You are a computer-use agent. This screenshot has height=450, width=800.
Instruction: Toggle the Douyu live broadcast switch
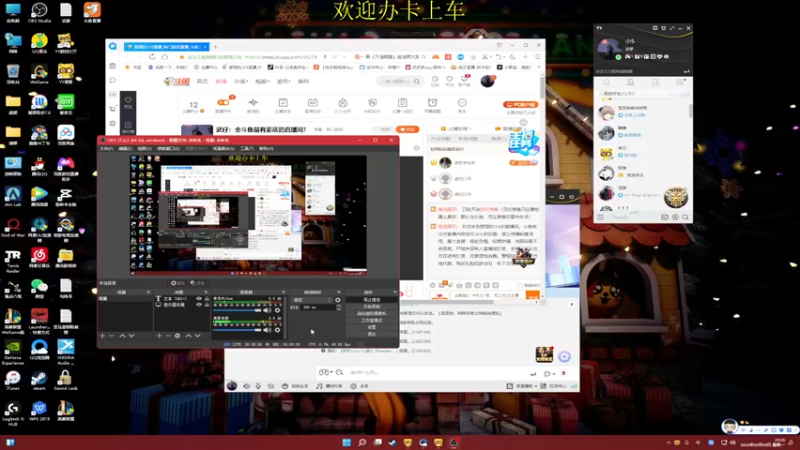pyautogui.click(x=223, y=102)
